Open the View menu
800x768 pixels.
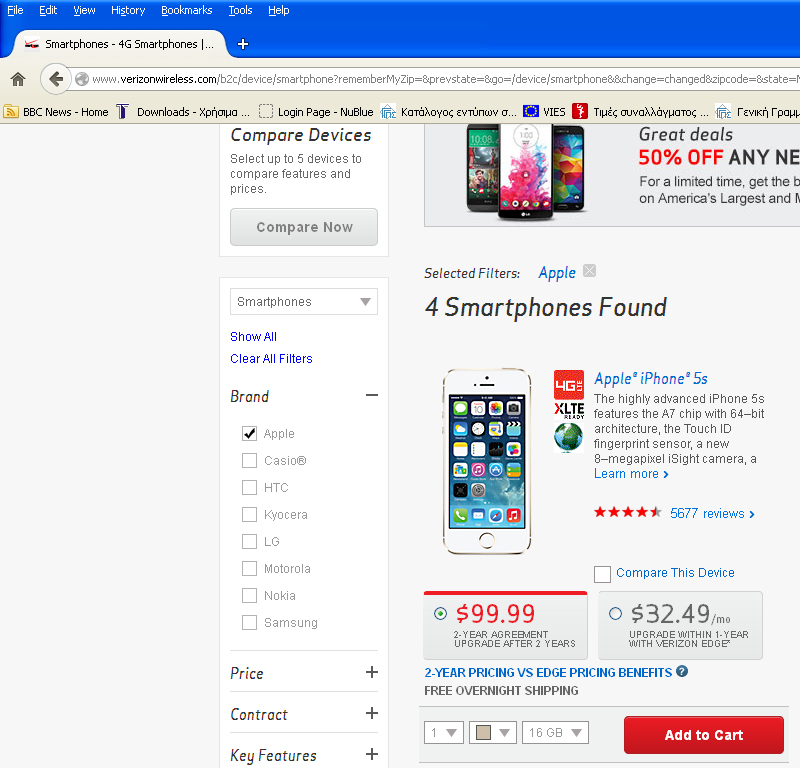(x=84, y=10)
